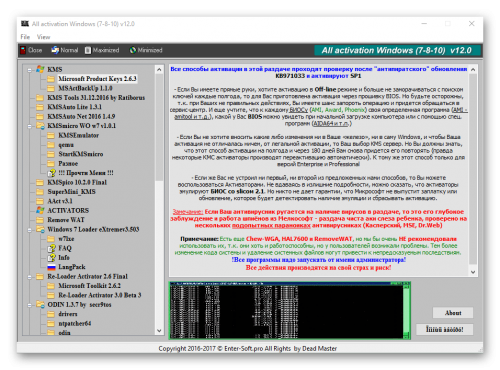Follow the red underlined Замечание link
The height and width of the screenshot is (370, 500).
tap(187, 212)
